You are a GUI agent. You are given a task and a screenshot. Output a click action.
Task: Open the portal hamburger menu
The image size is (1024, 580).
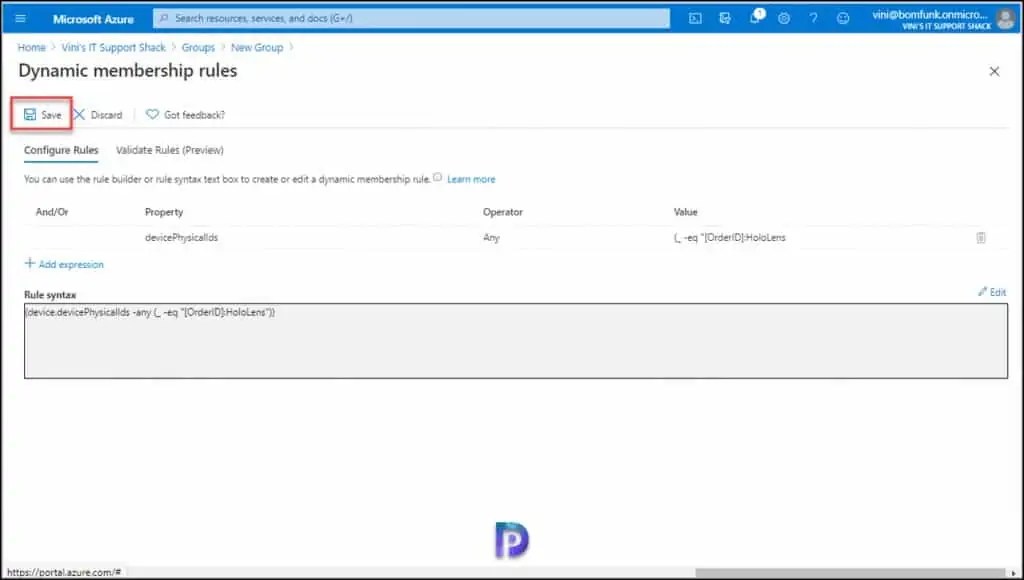pyautogui.click(x=19, y=17)
